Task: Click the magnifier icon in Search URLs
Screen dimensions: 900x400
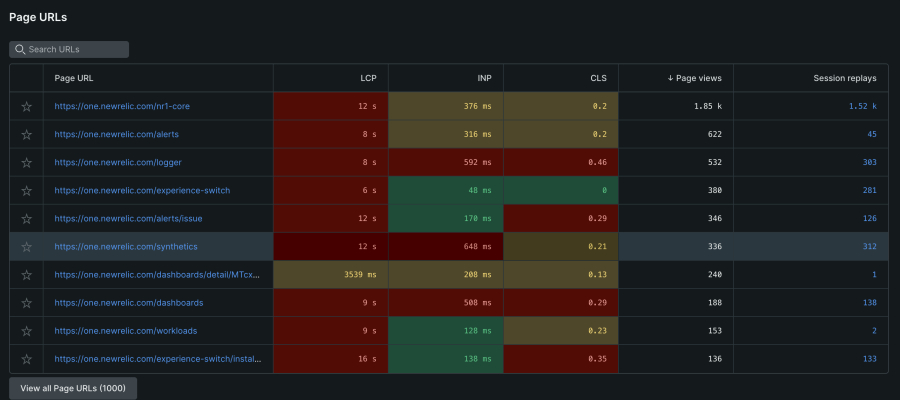Action: point(20,49)
